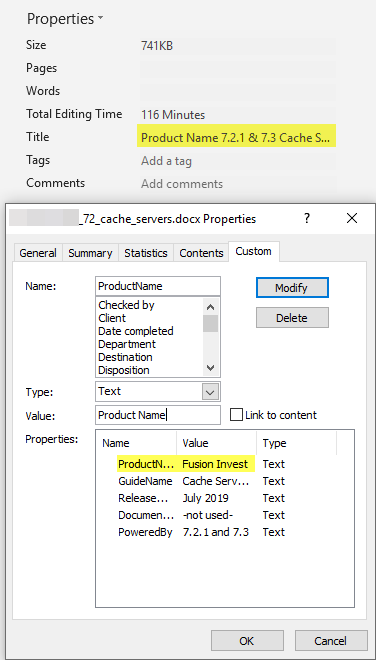Click the Value input field
The width and height of the screenshot is (376, 660).
[158, 415]
